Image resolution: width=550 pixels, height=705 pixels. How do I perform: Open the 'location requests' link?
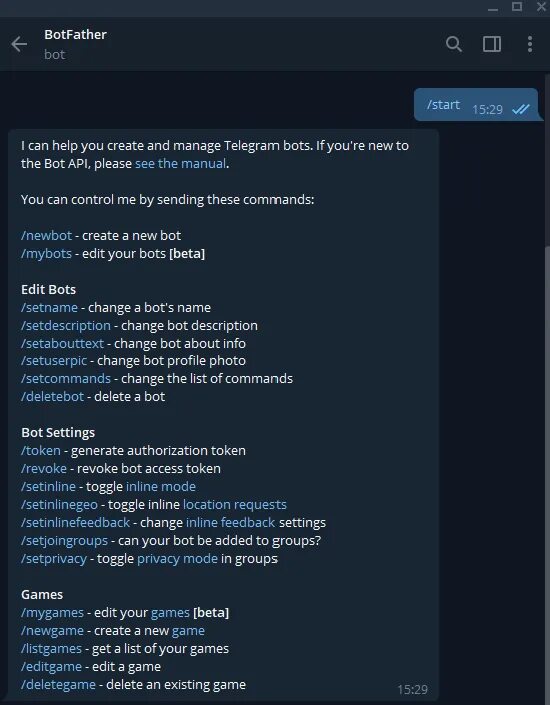click(x=235, y=504)
